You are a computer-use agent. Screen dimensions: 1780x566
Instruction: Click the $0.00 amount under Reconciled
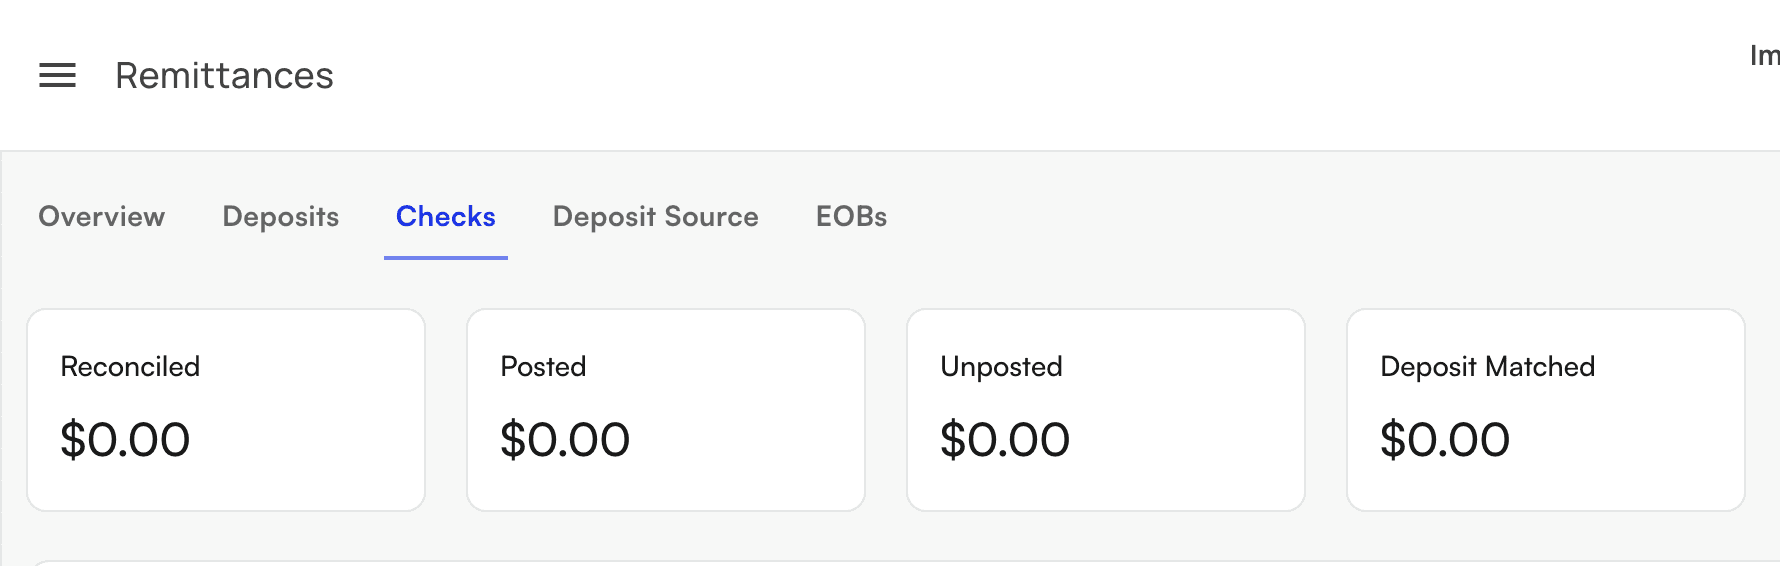tap(125, 440)
